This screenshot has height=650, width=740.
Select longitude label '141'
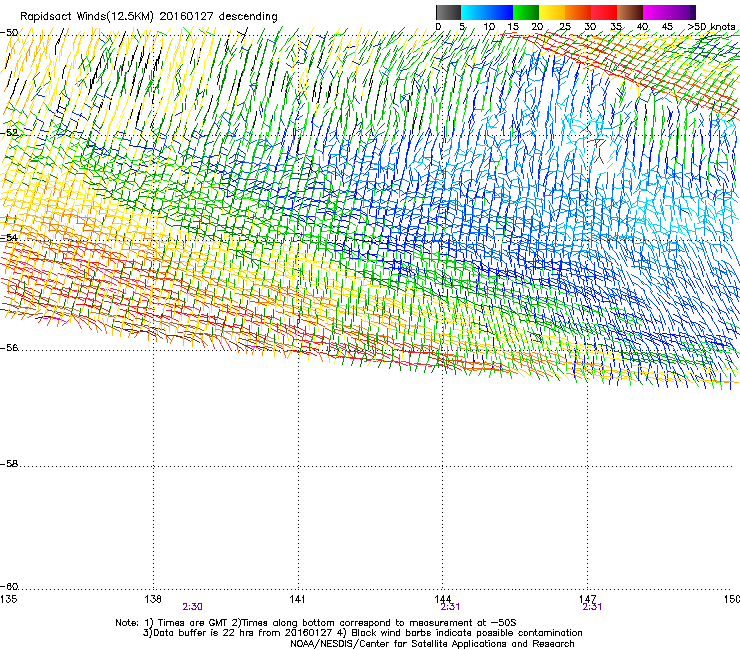[x=297, y=599]
